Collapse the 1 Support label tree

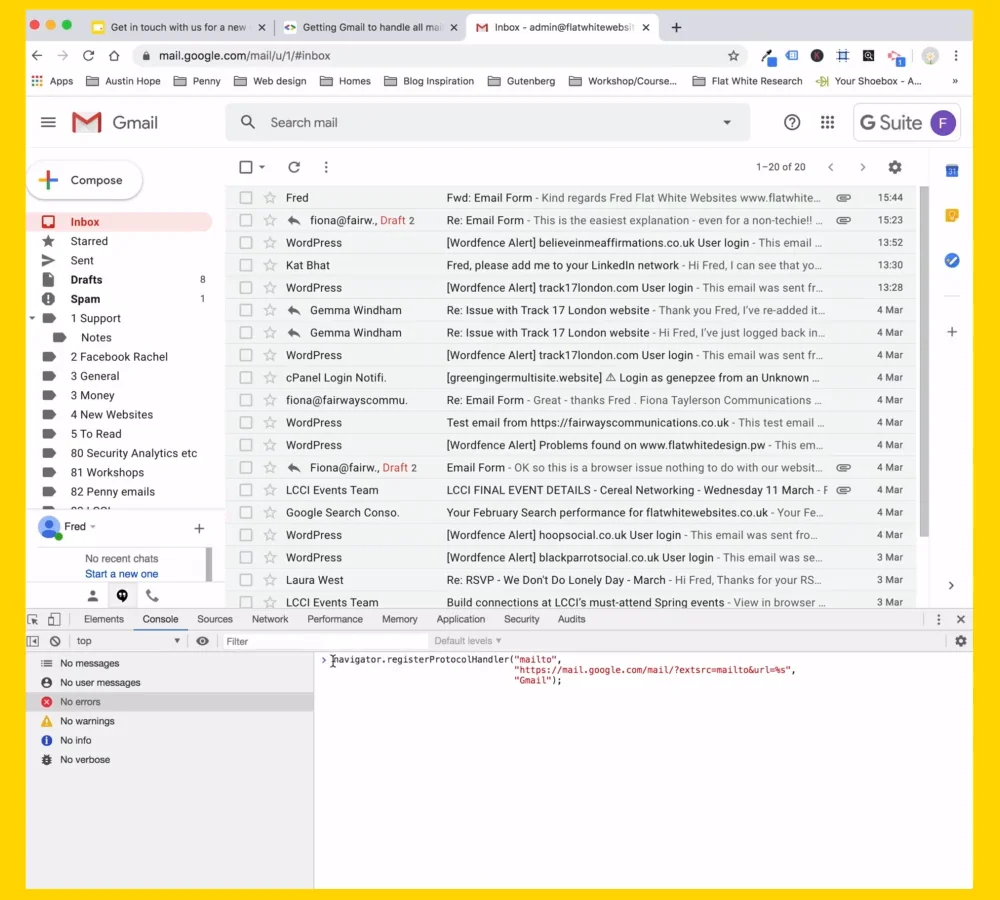(33, 318)
